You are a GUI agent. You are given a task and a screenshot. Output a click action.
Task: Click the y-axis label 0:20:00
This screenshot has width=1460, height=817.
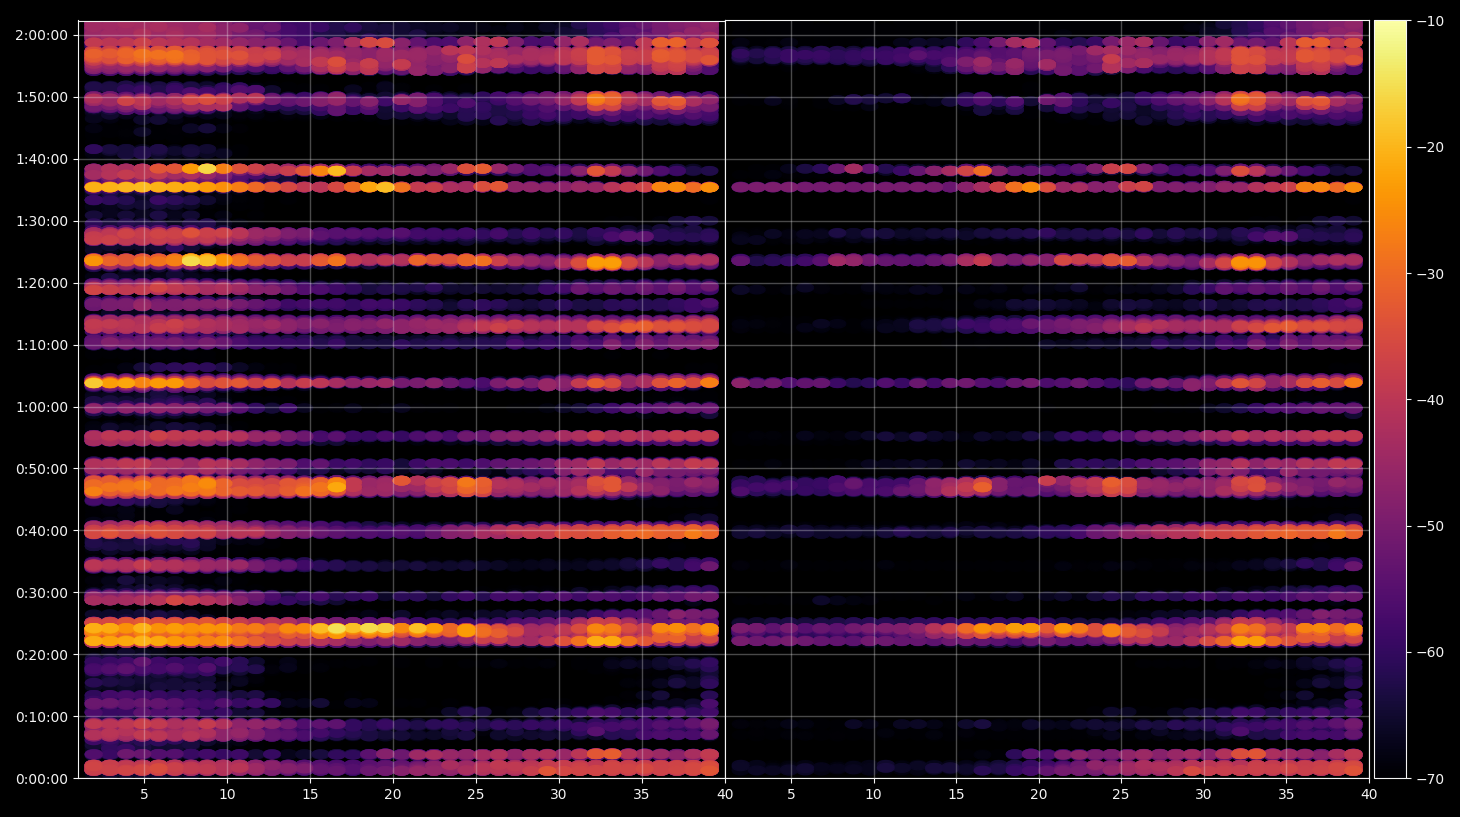[41, 655]
